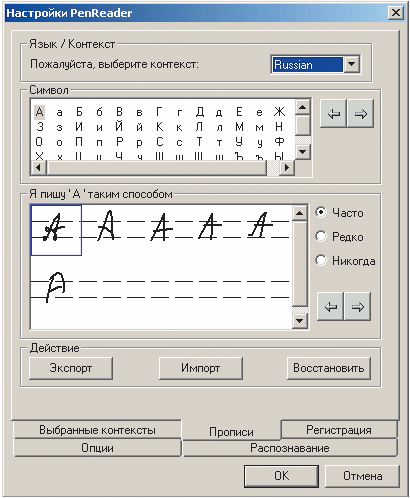Screen dimensions: 410x498
Task: Click left arrow button beside symbol grid
Action: (x=333, y=113)
